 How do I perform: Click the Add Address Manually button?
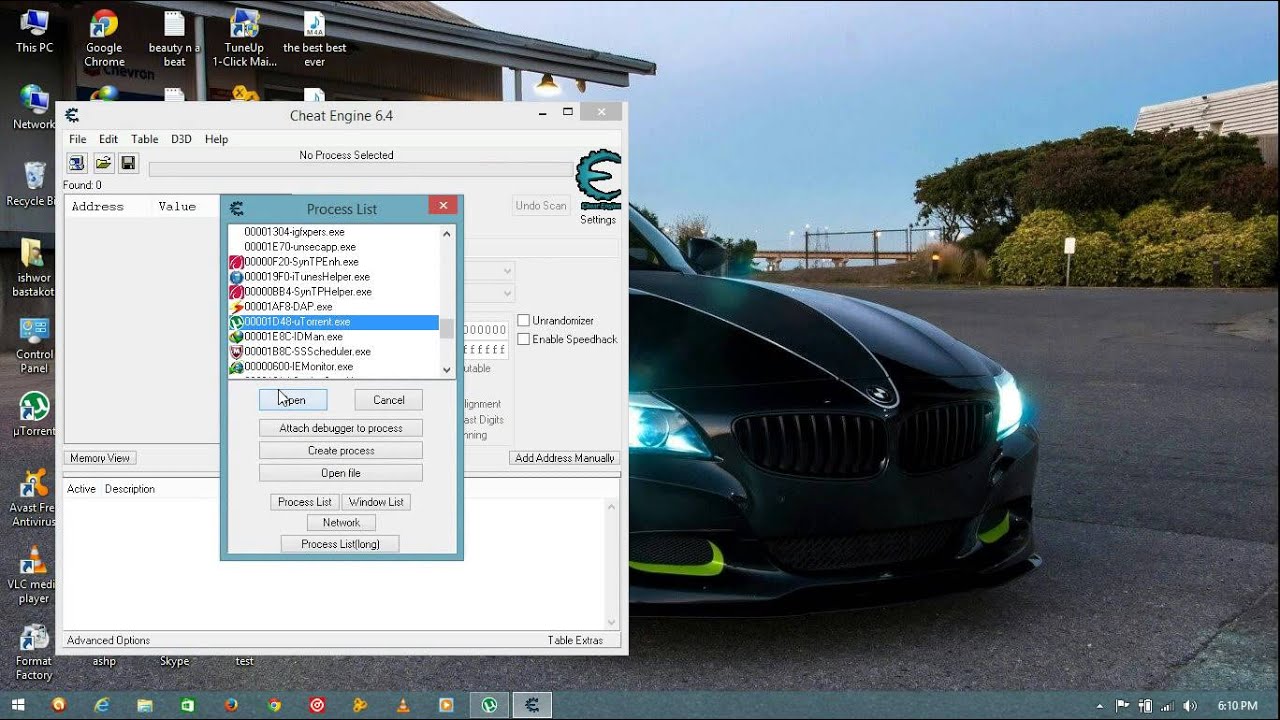point(565,458)
